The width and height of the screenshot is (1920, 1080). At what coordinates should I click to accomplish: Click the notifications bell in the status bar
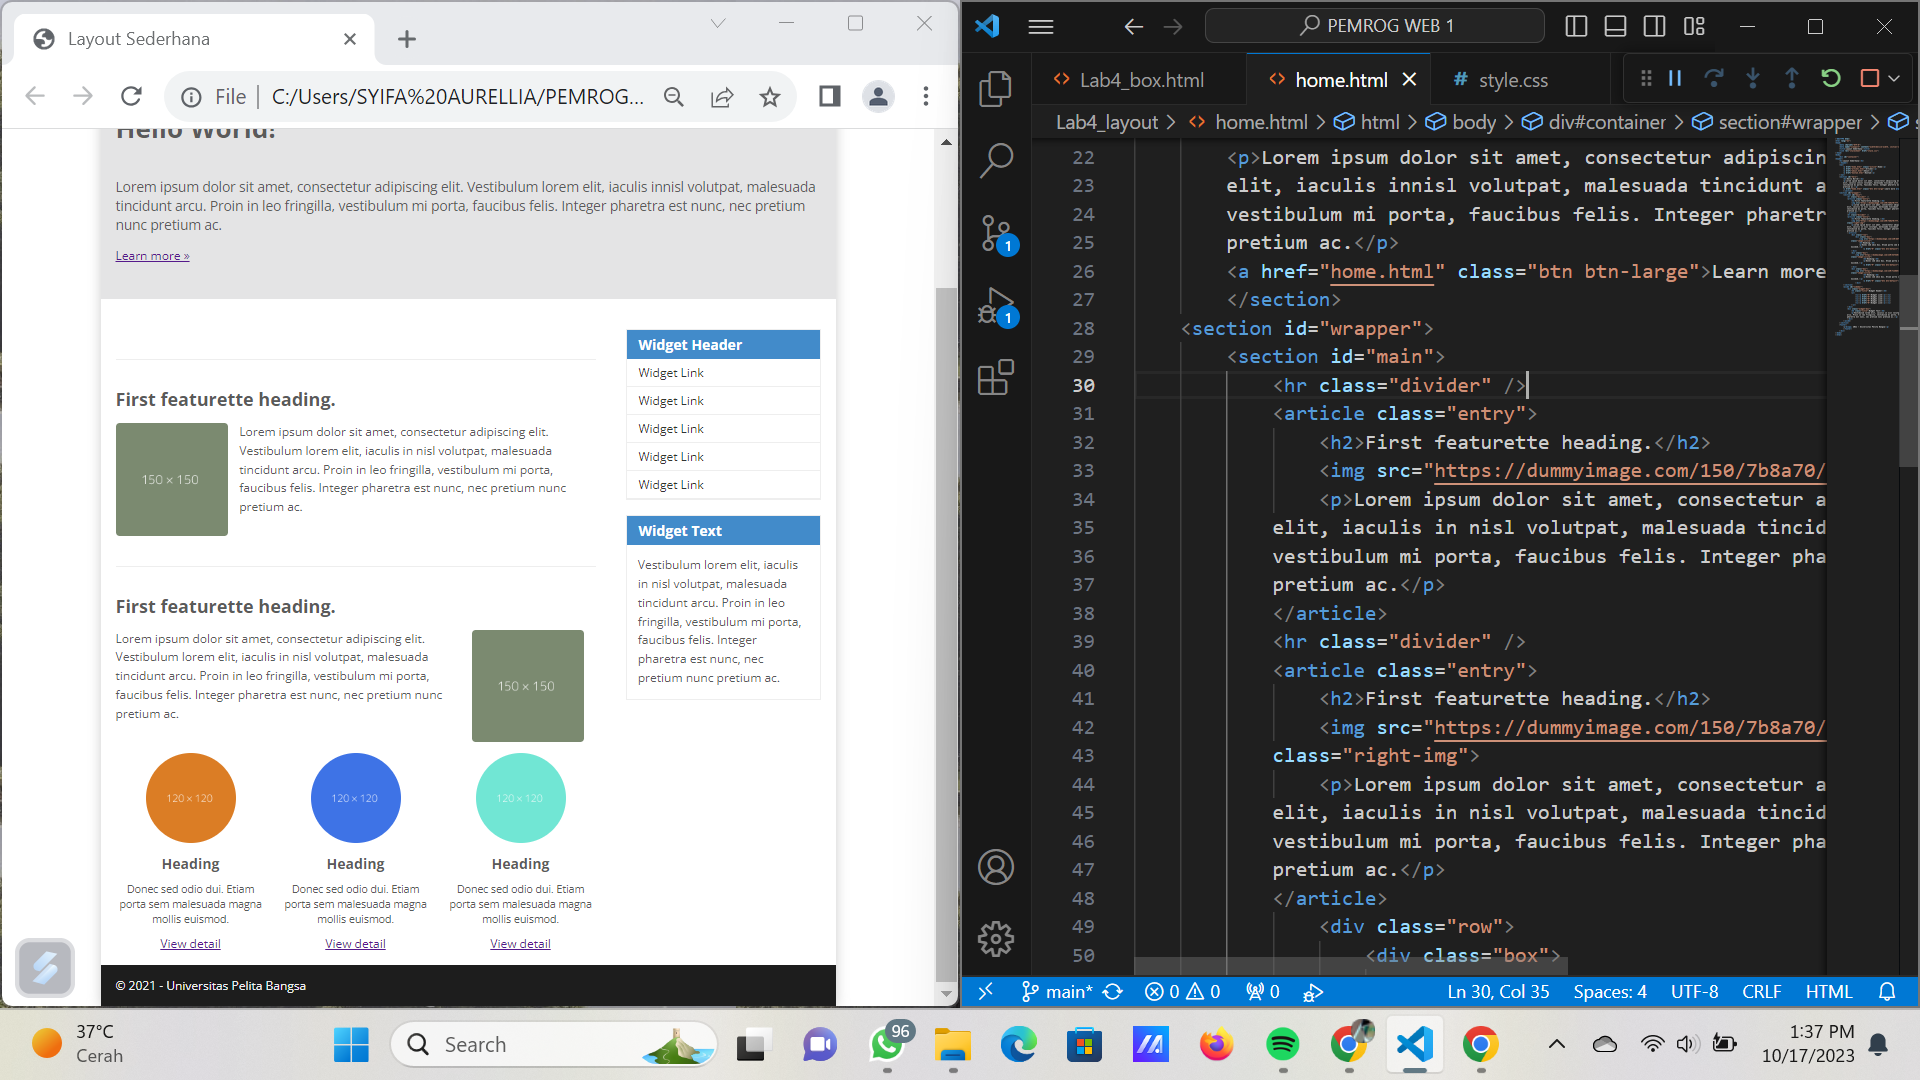(1888, 991)
